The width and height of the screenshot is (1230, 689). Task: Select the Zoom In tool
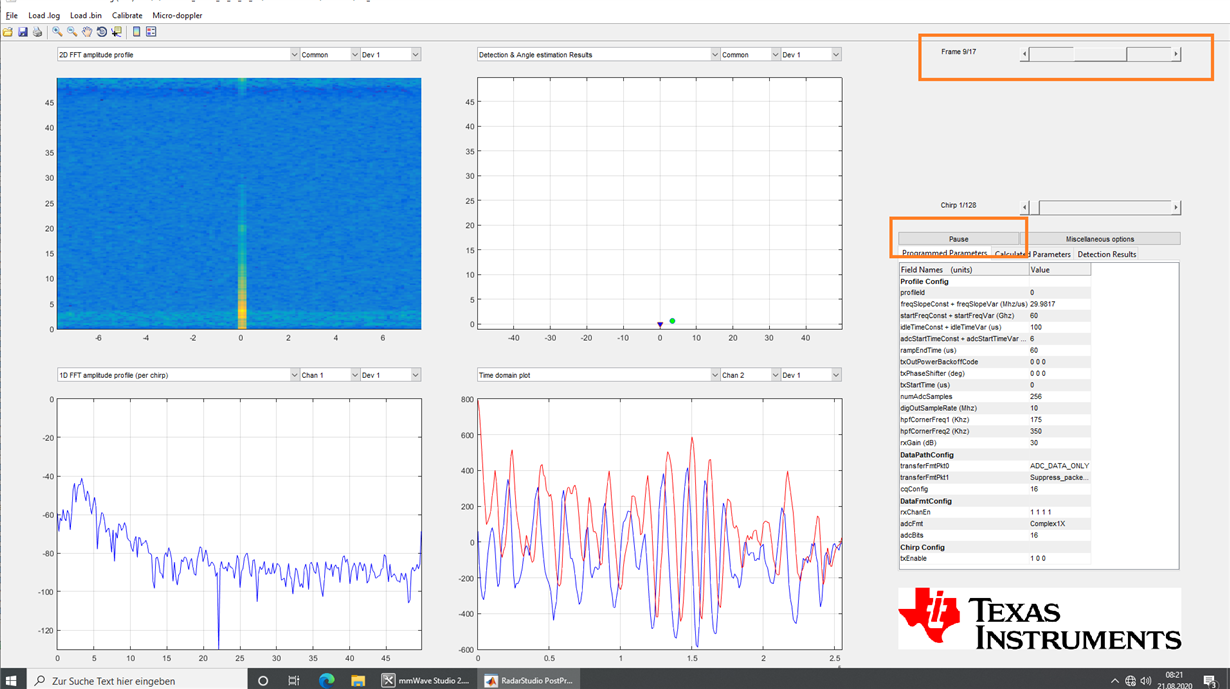coord(57,31)
